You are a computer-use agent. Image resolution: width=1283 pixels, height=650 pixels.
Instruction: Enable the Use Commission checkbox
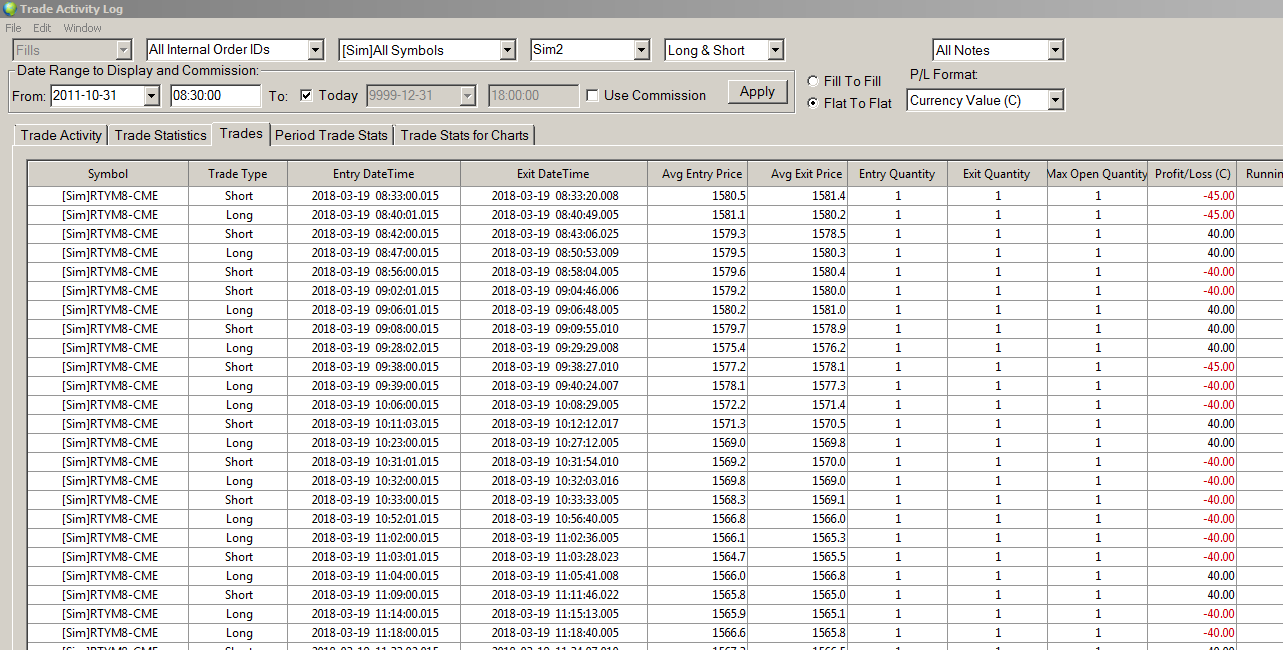tap(593, 96)
